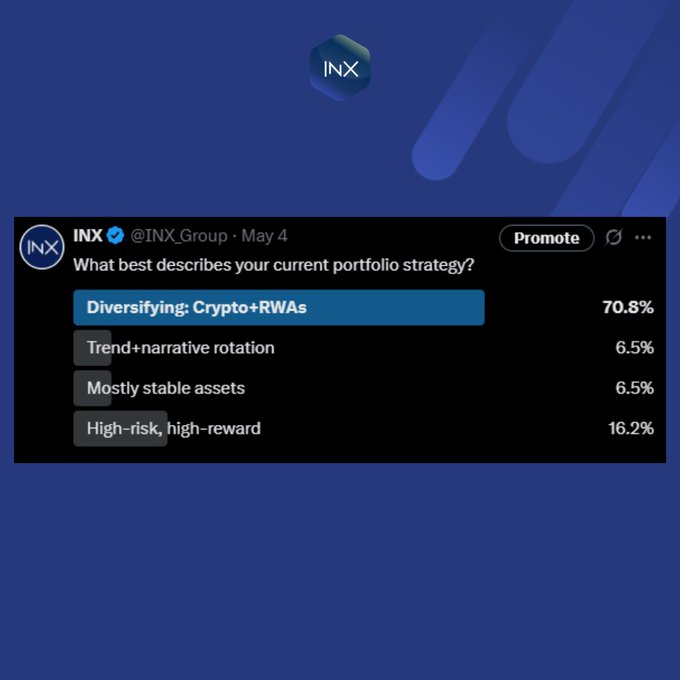Click the 6.5% beside Mostly stable assets
The image size is (680, 680).
tap(634, 388)
